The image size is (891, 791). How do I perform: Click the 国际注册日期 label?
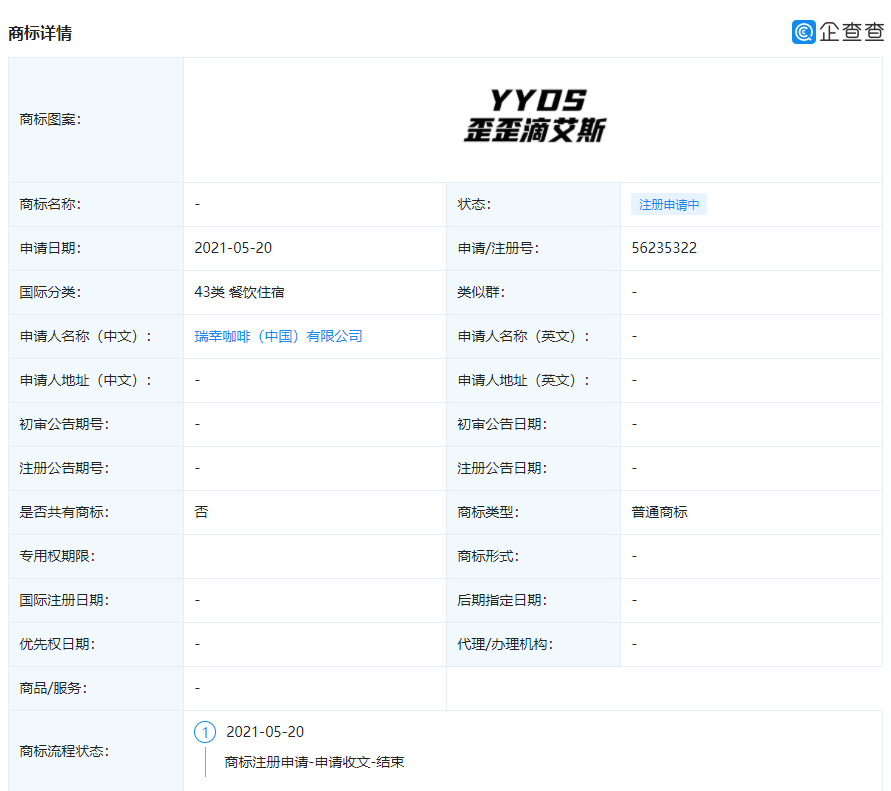[x=64, y=600]
